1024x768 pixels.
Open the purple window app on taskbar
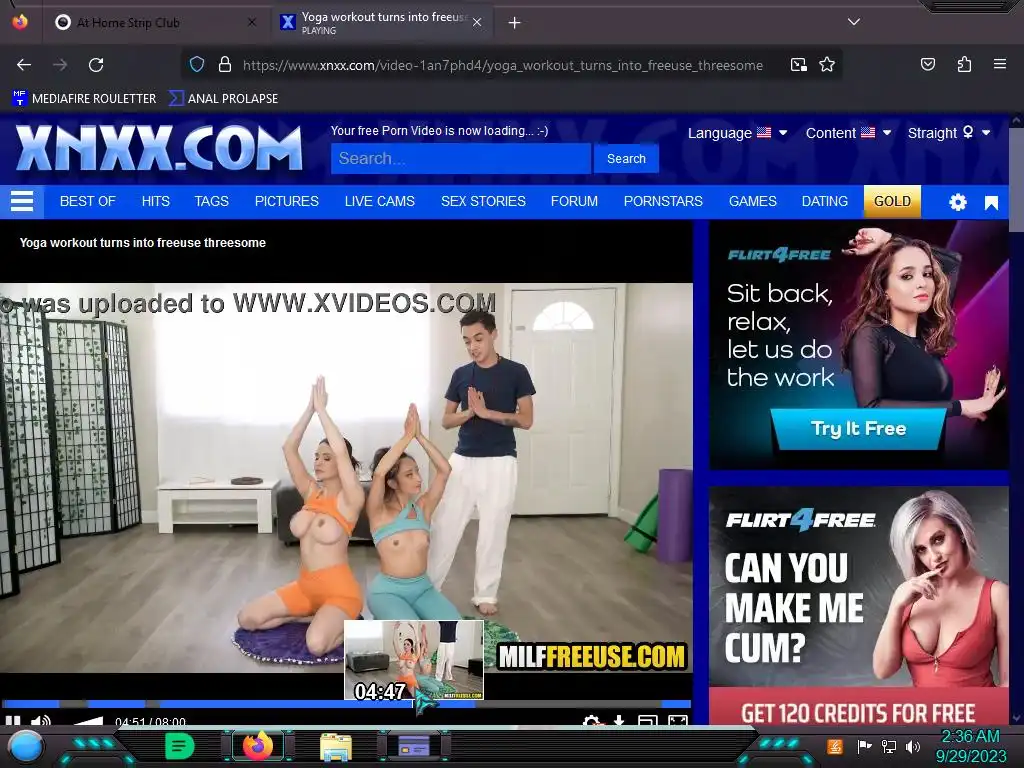[414, 746]
